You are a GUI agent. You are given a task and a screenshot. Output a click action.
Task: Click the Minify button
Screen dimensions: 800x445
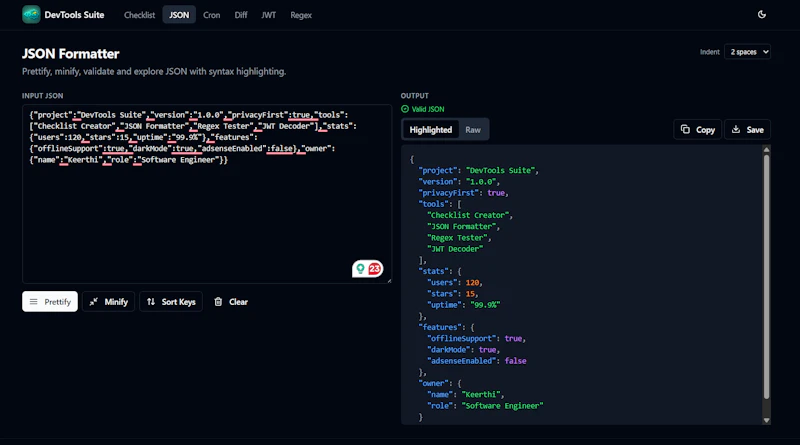point(109,302)
